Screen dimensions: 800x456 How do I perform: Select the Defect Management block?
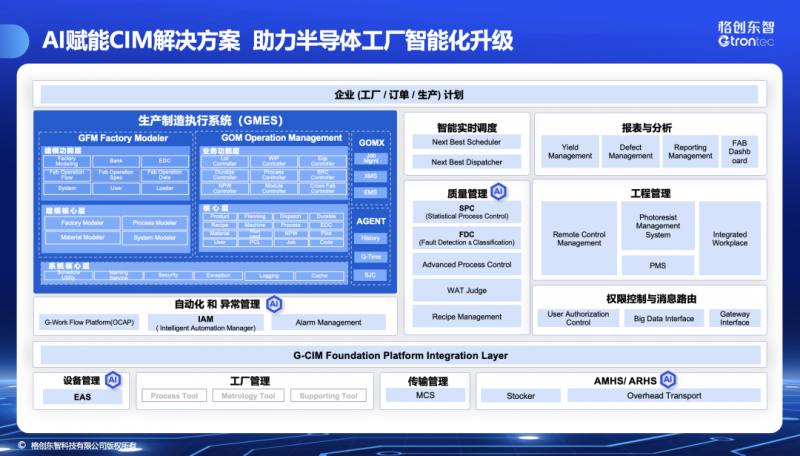(630, 151)
